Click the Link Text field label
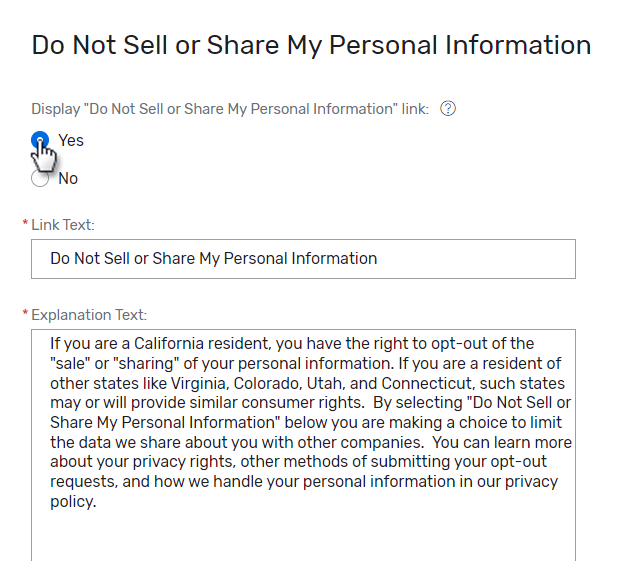This screenshot has width=623, height=561. 63,226
